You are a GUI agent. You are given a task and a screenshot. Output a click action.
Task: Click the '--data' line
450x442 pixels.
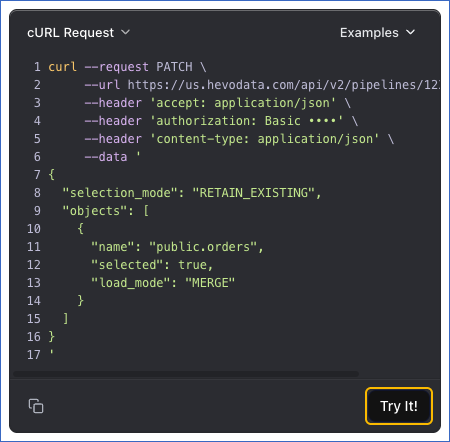(112, 157)
